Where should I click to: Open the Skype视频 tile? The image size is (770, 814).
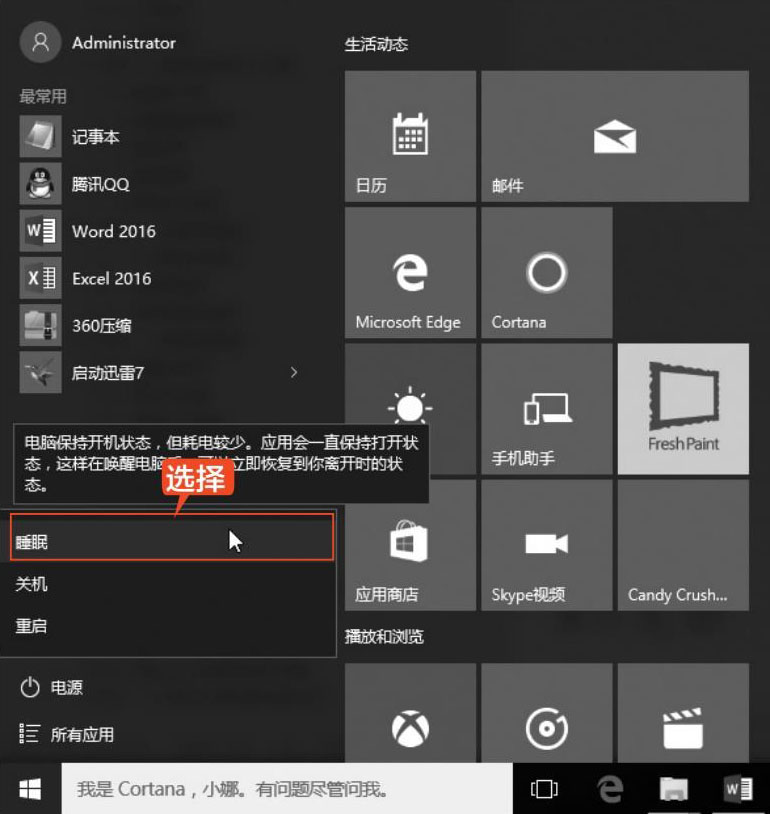click(x=547, y=545)
